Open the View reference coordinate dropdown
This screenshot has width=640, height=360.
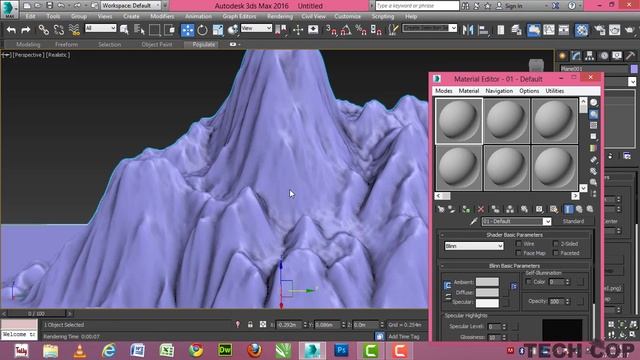256,28
